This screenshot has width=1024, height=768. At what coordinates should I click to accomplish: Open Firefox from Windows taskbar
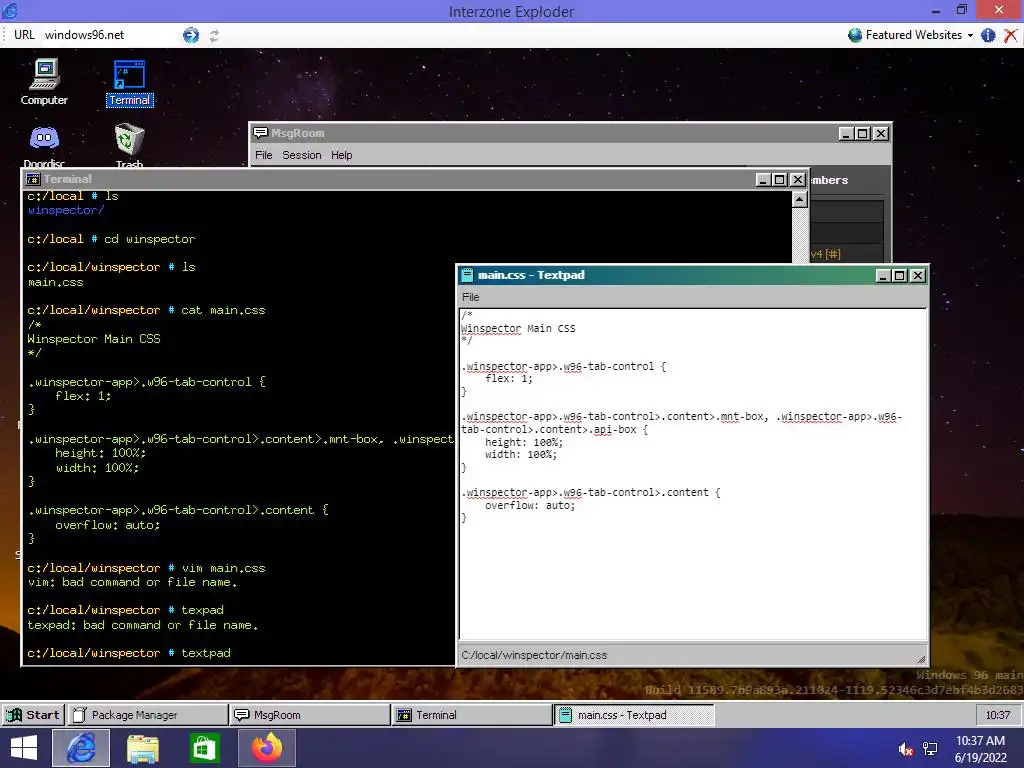pyautogui.click(x=266, y=748)
